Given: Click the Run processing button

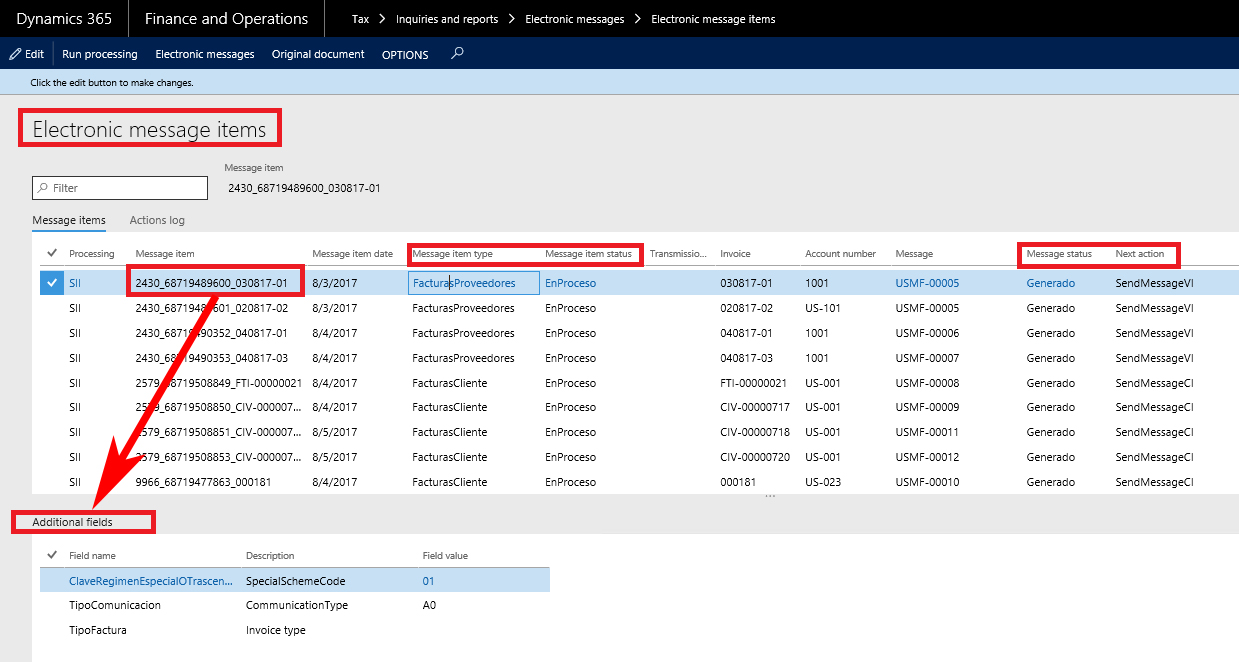Looking at the screenshot, I should coord(100,54).
